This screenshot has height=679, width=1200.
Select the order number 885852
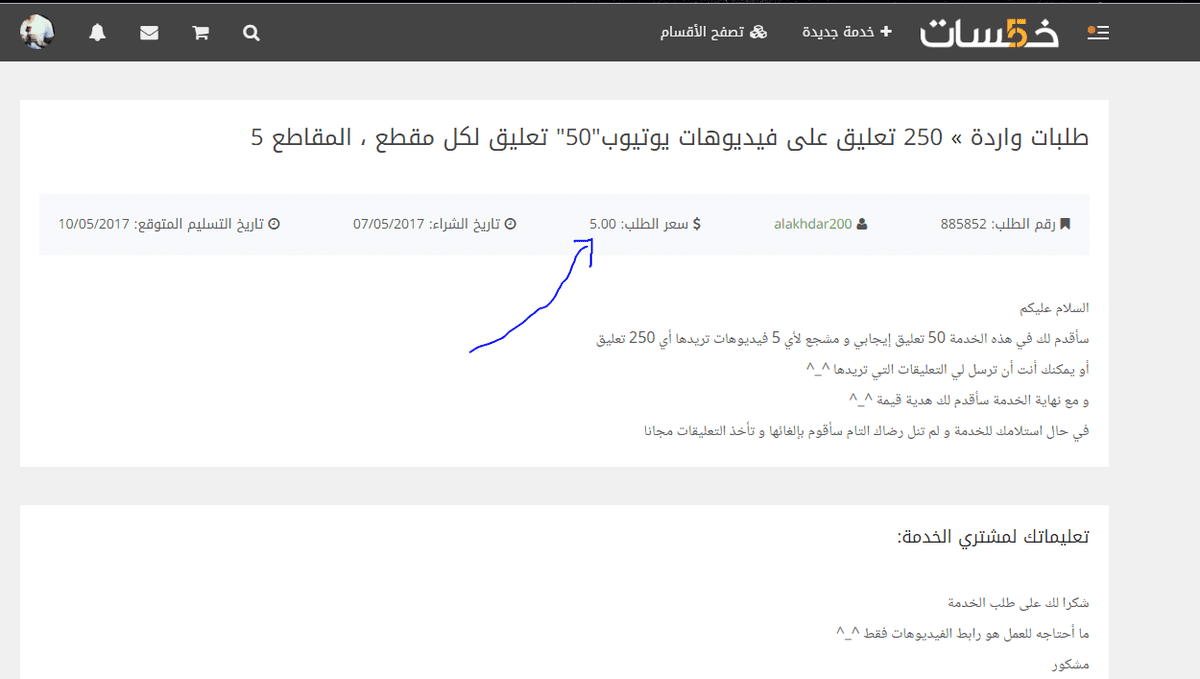coord(963,224)
